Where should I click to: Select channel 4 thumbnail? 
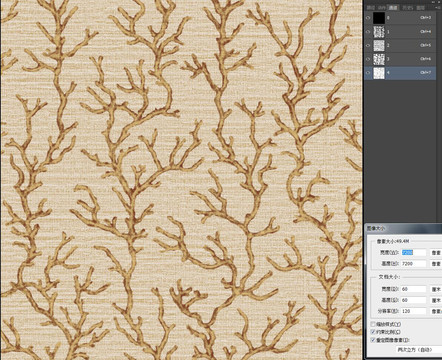(x=379, y=73)
